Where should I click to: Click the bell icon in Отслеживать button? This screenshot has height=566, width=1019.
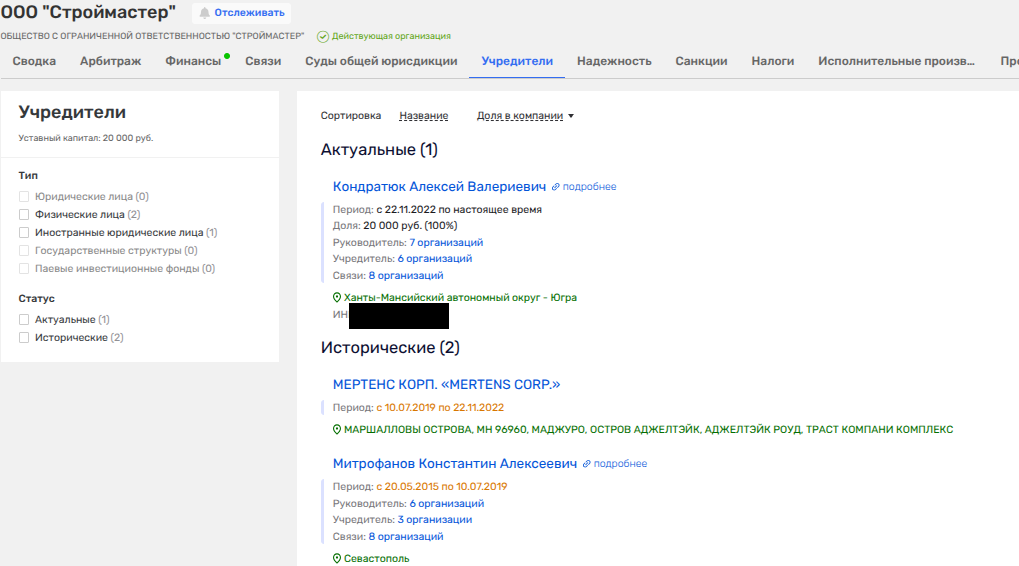(x=205, y=13)
